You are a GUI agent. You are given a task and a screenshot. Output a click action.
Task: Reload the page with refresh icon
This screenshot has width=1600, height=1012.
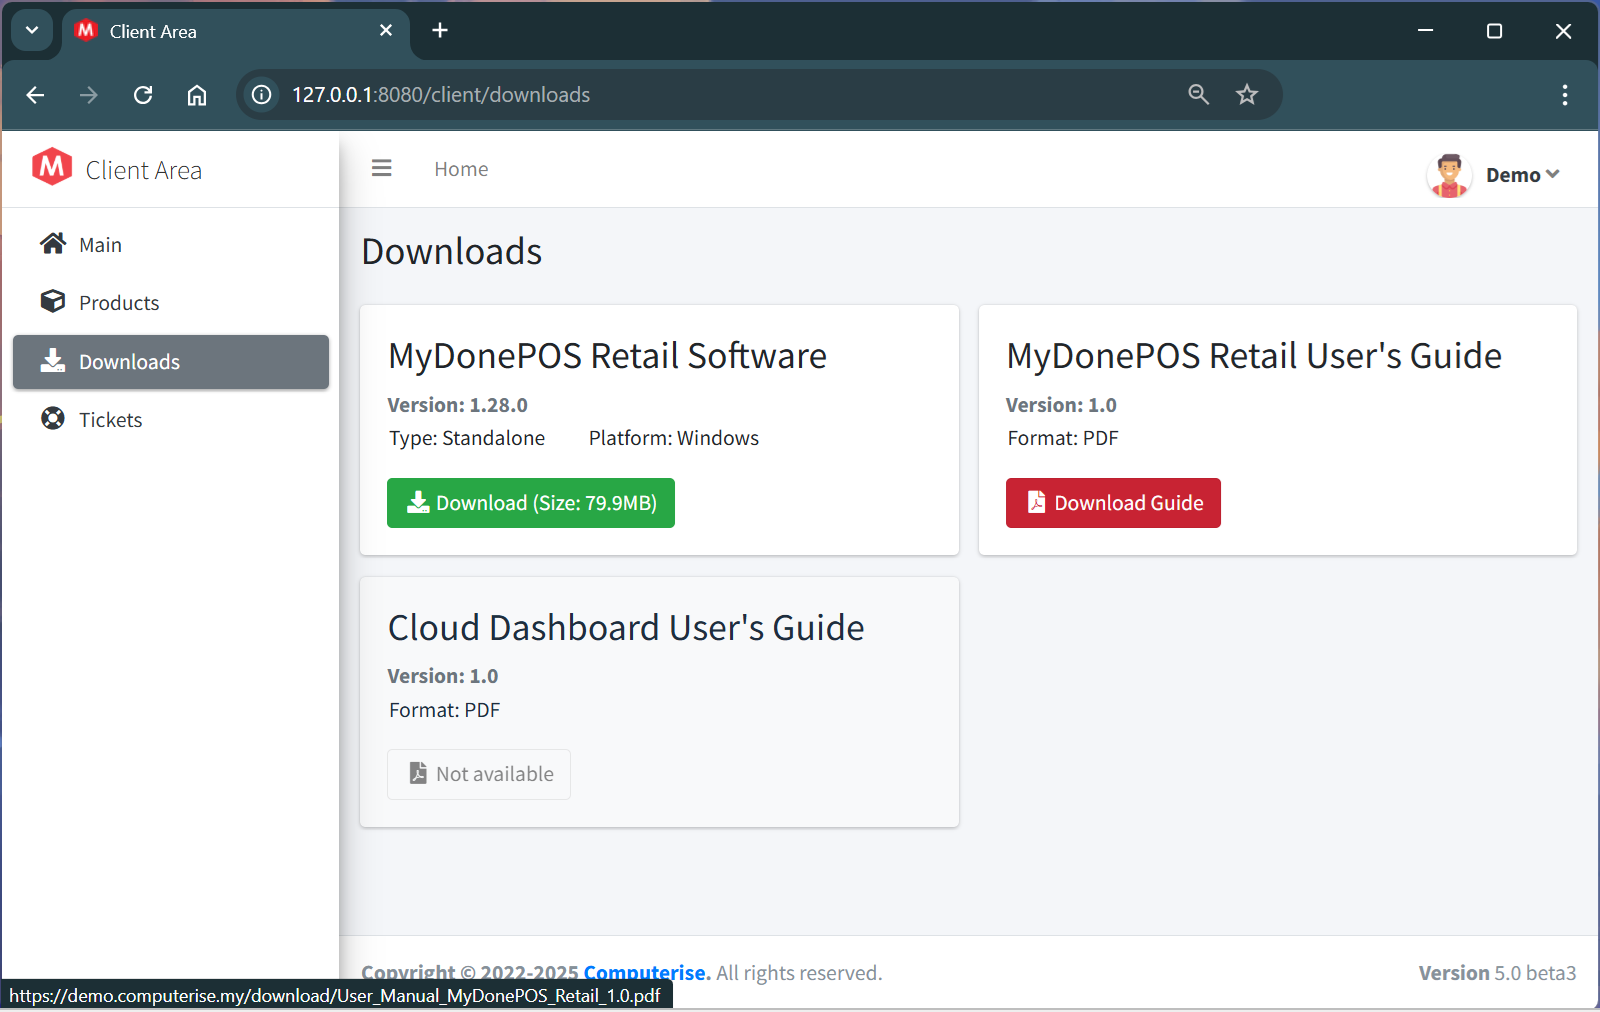click(143, 95)
